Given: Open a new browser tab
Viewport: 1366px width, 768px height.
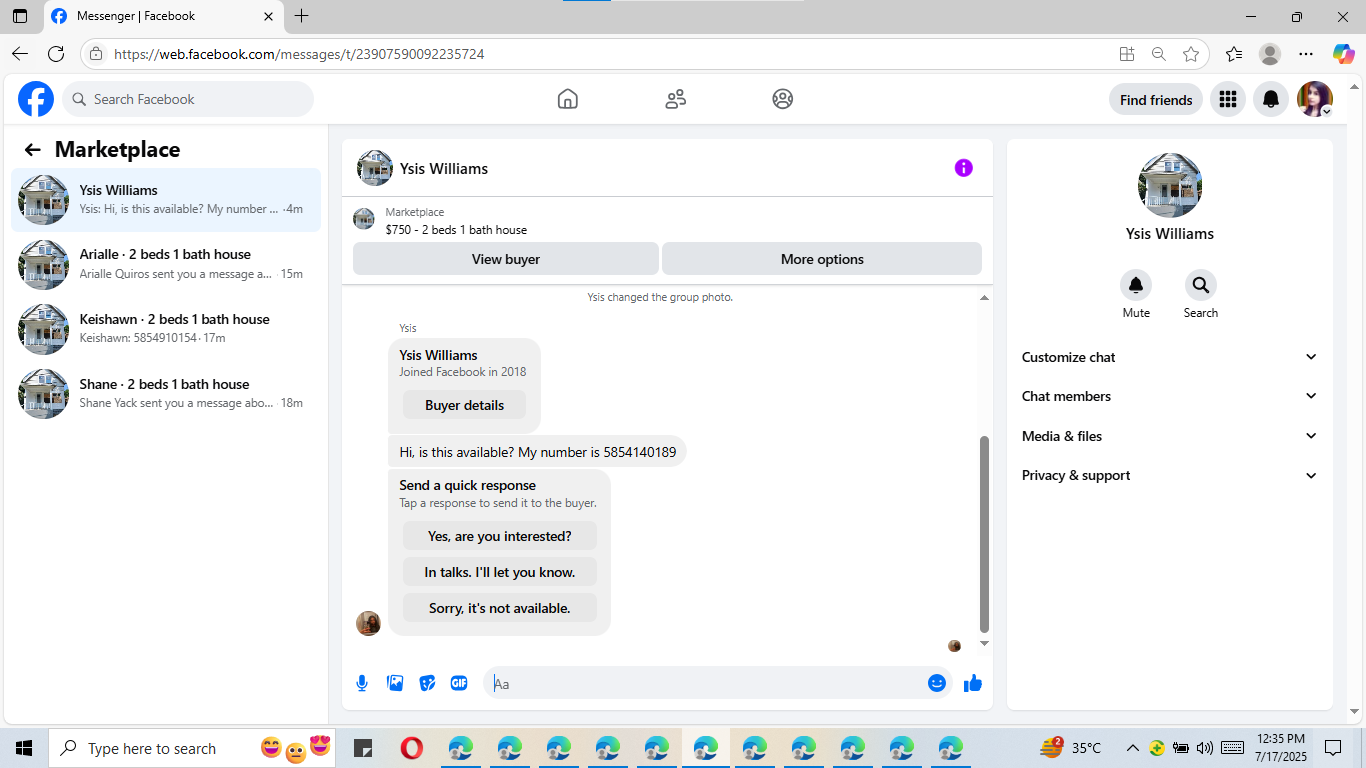Looking at the screenshot, I should point(301,16).
